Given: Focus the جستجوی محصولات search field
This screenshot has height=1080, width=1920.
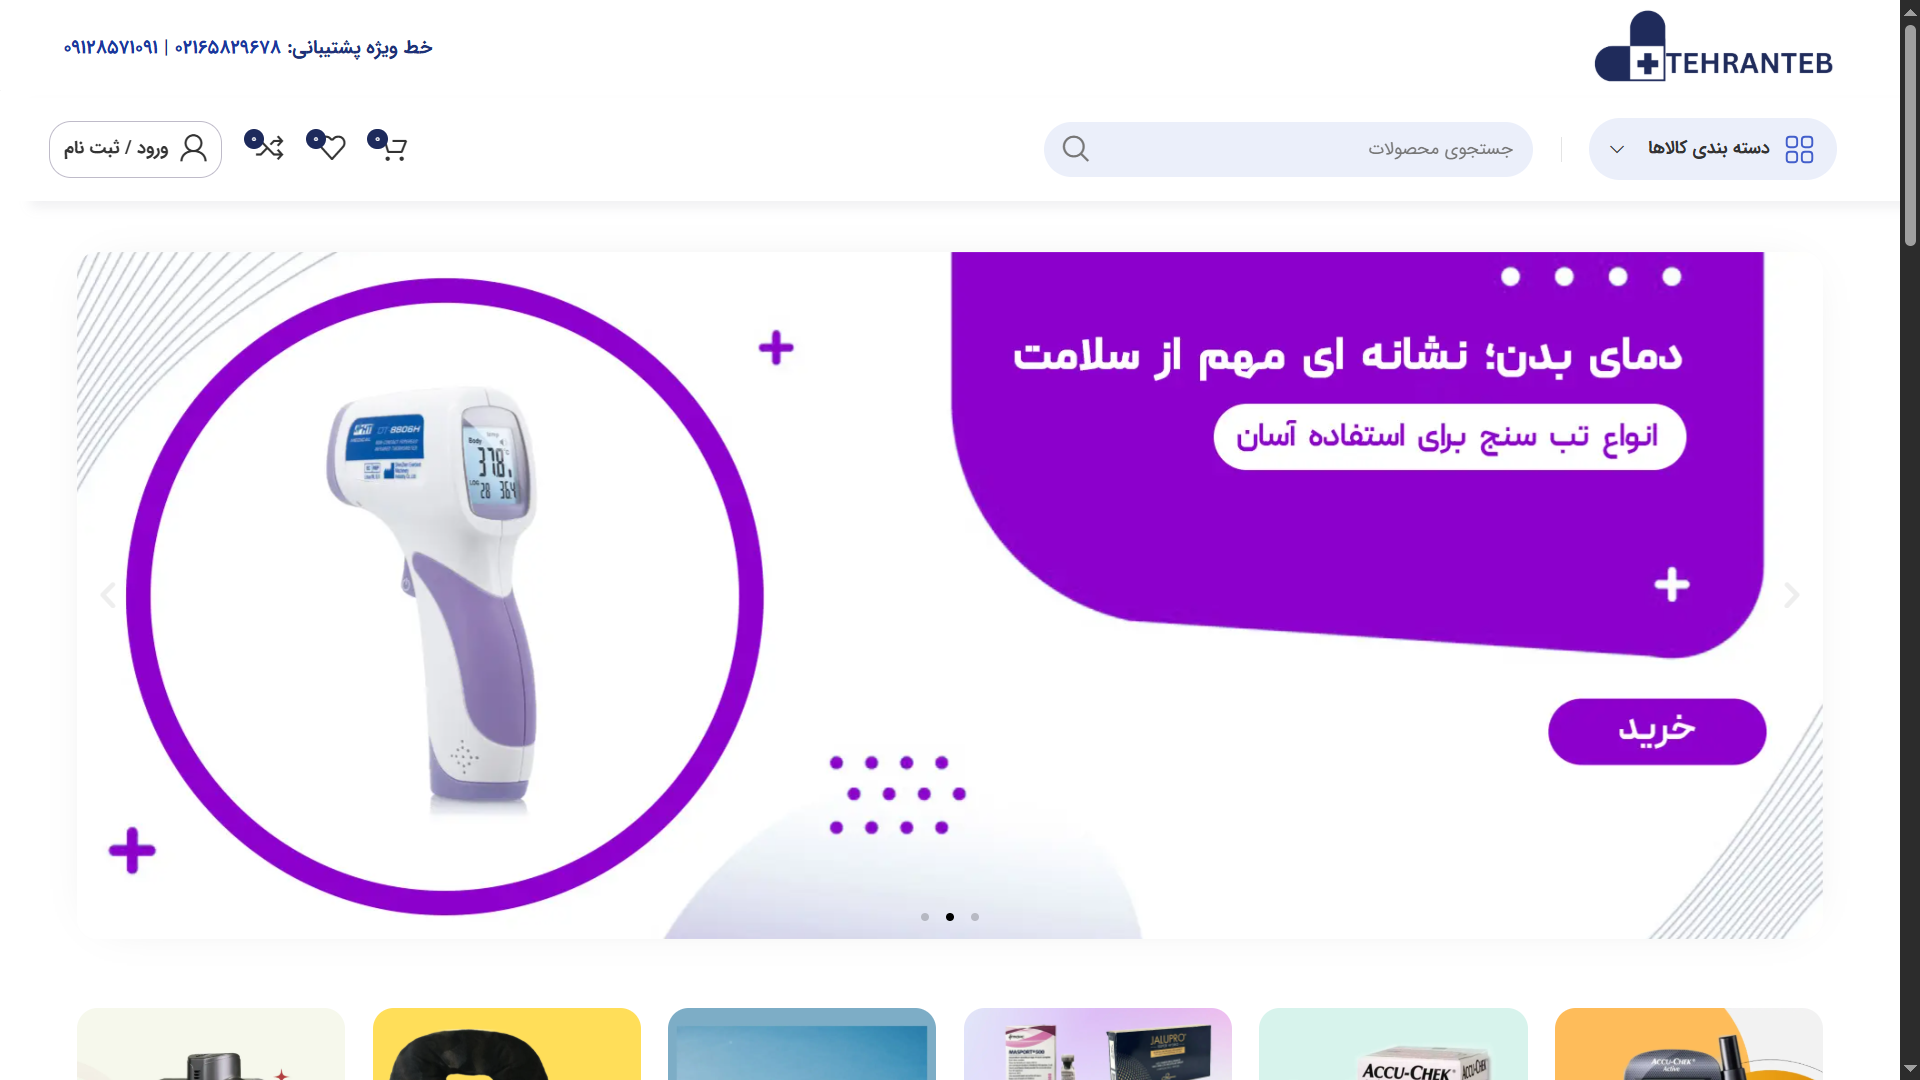Looking at the screenshot, I should (x=1288, y=149).
